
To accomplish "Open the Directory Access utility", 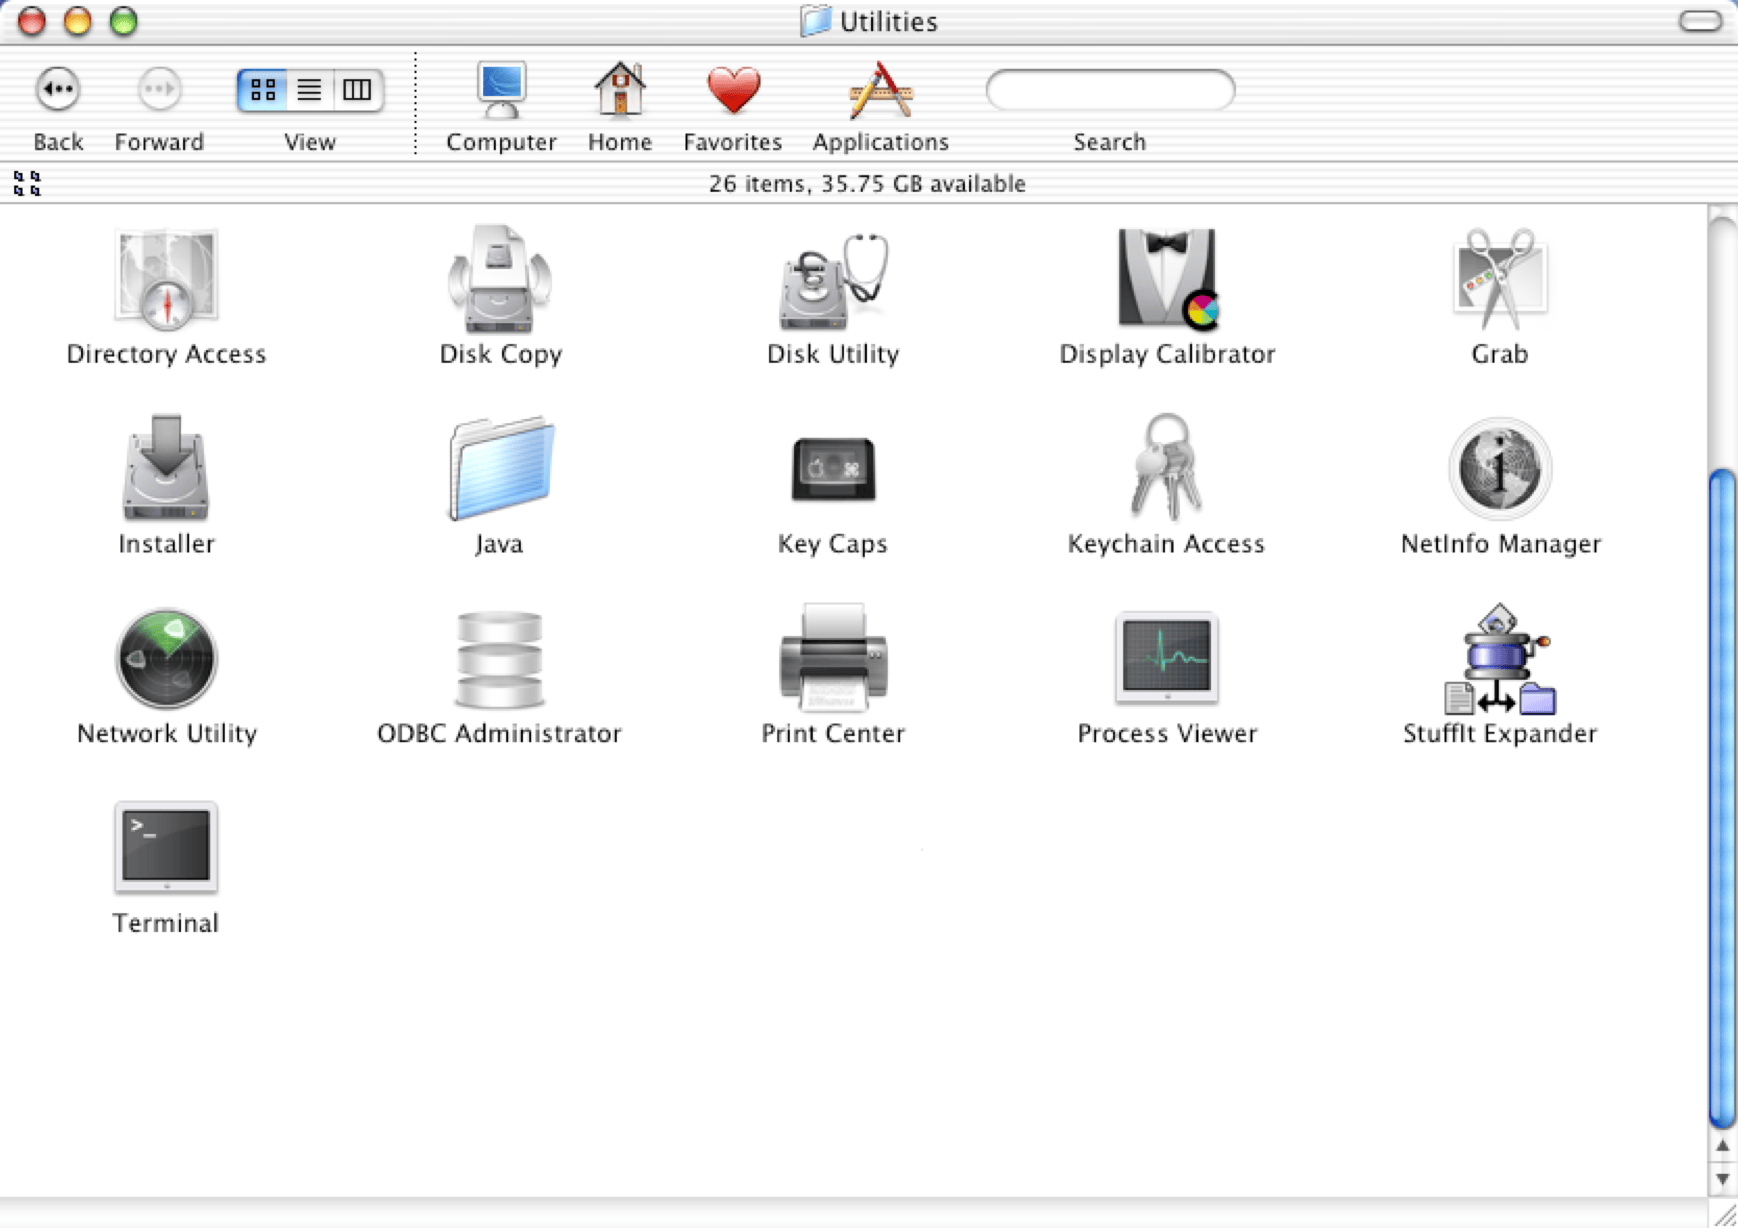I will coord(166,279).
